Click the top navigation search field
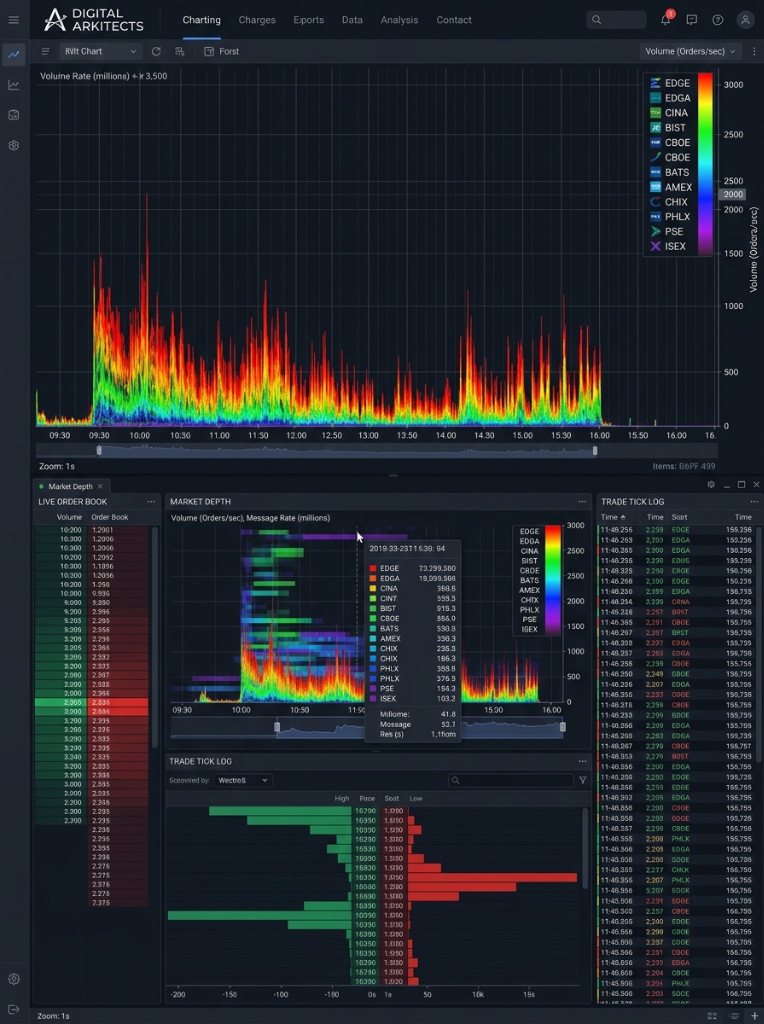The height and width of the screenshot is (1024, 764). coord(616,20)
